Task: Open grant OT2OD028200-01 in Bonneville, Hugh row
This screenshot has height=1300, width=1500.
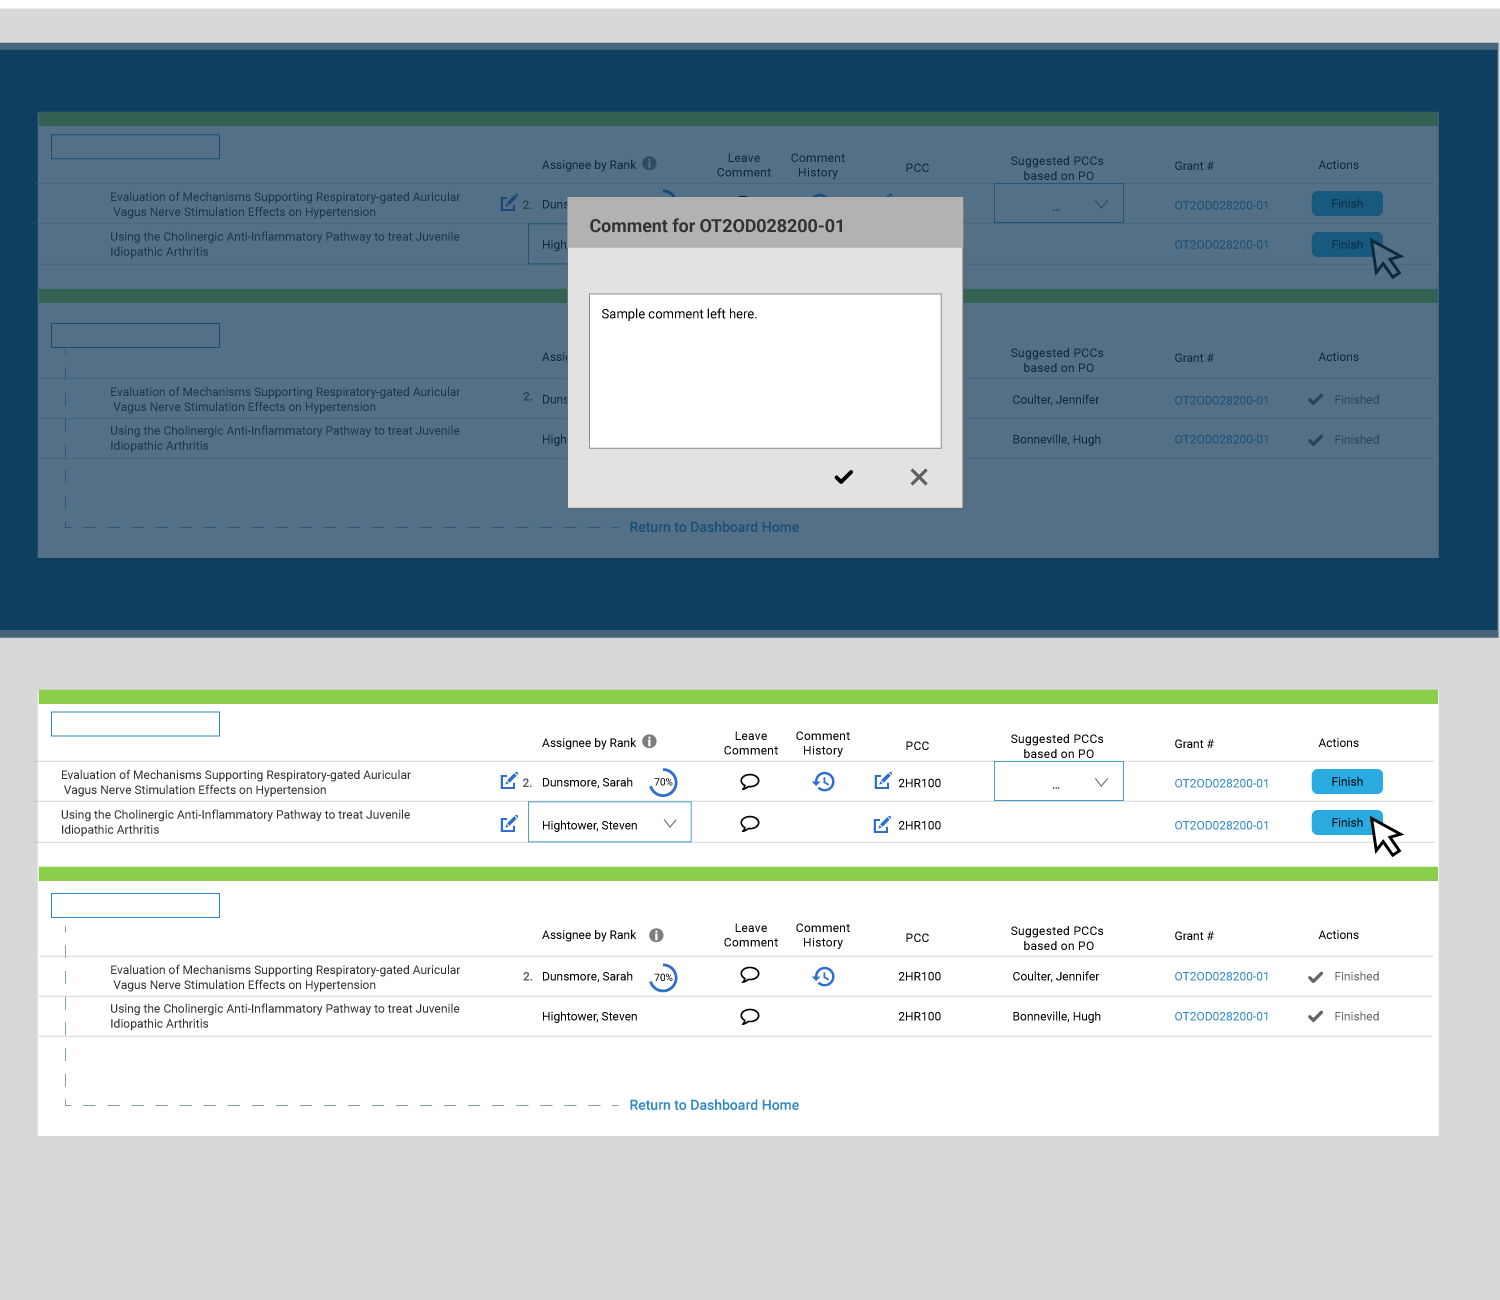Action: [x=1220, y=1016]
